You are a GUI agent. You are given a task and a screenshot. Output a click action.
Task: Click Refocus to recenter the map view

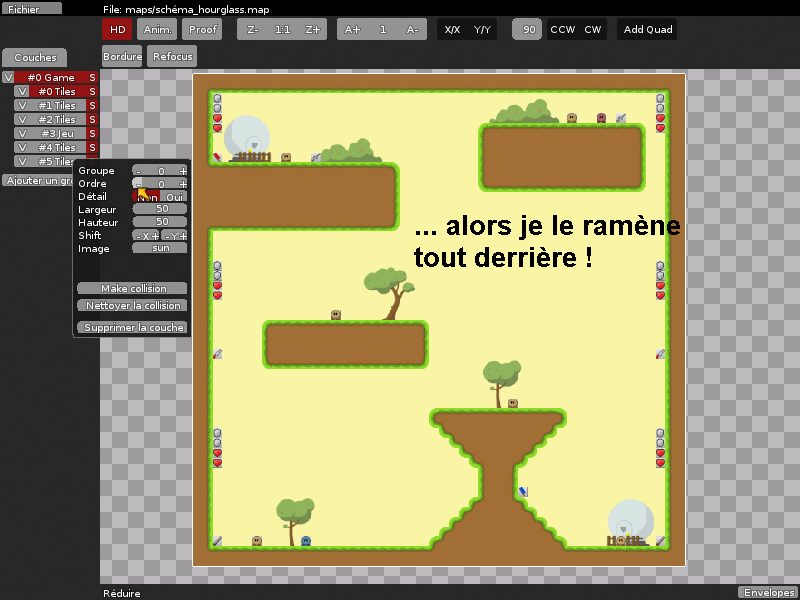(x=171, y=56)
